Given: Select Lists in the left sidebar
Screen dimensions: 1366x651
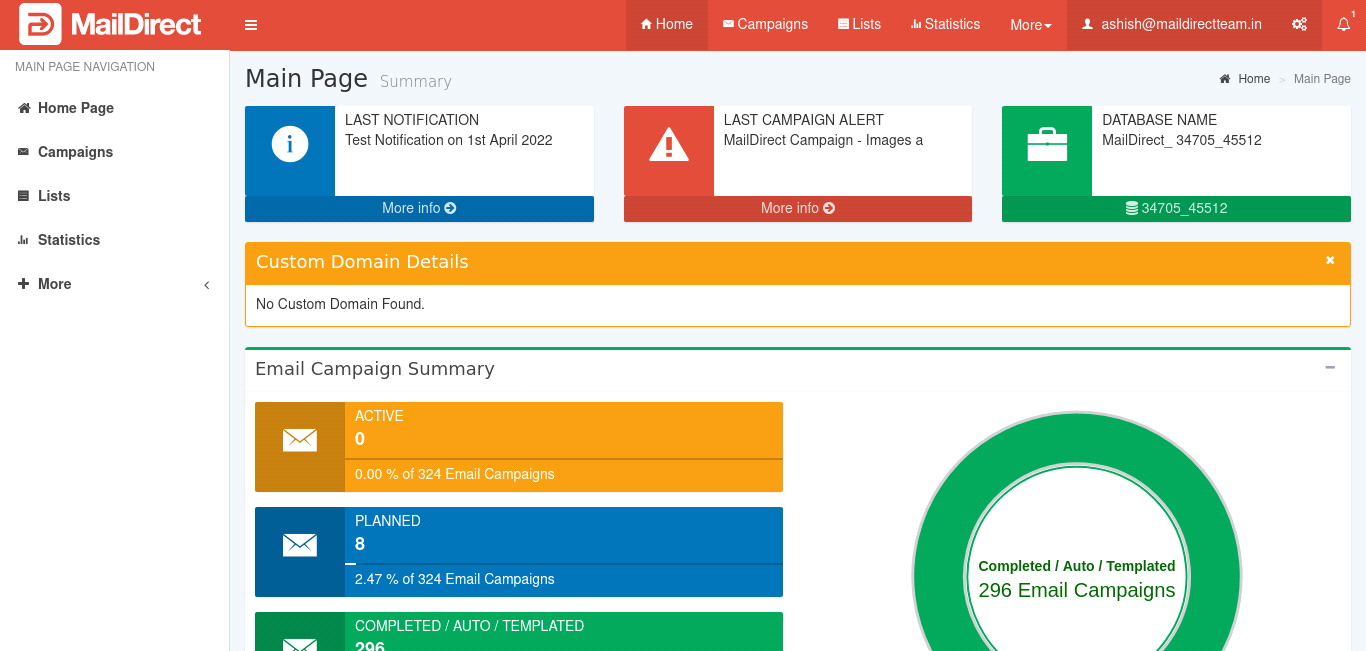Looking at the screenshot, I should click(x=54, y=196).
